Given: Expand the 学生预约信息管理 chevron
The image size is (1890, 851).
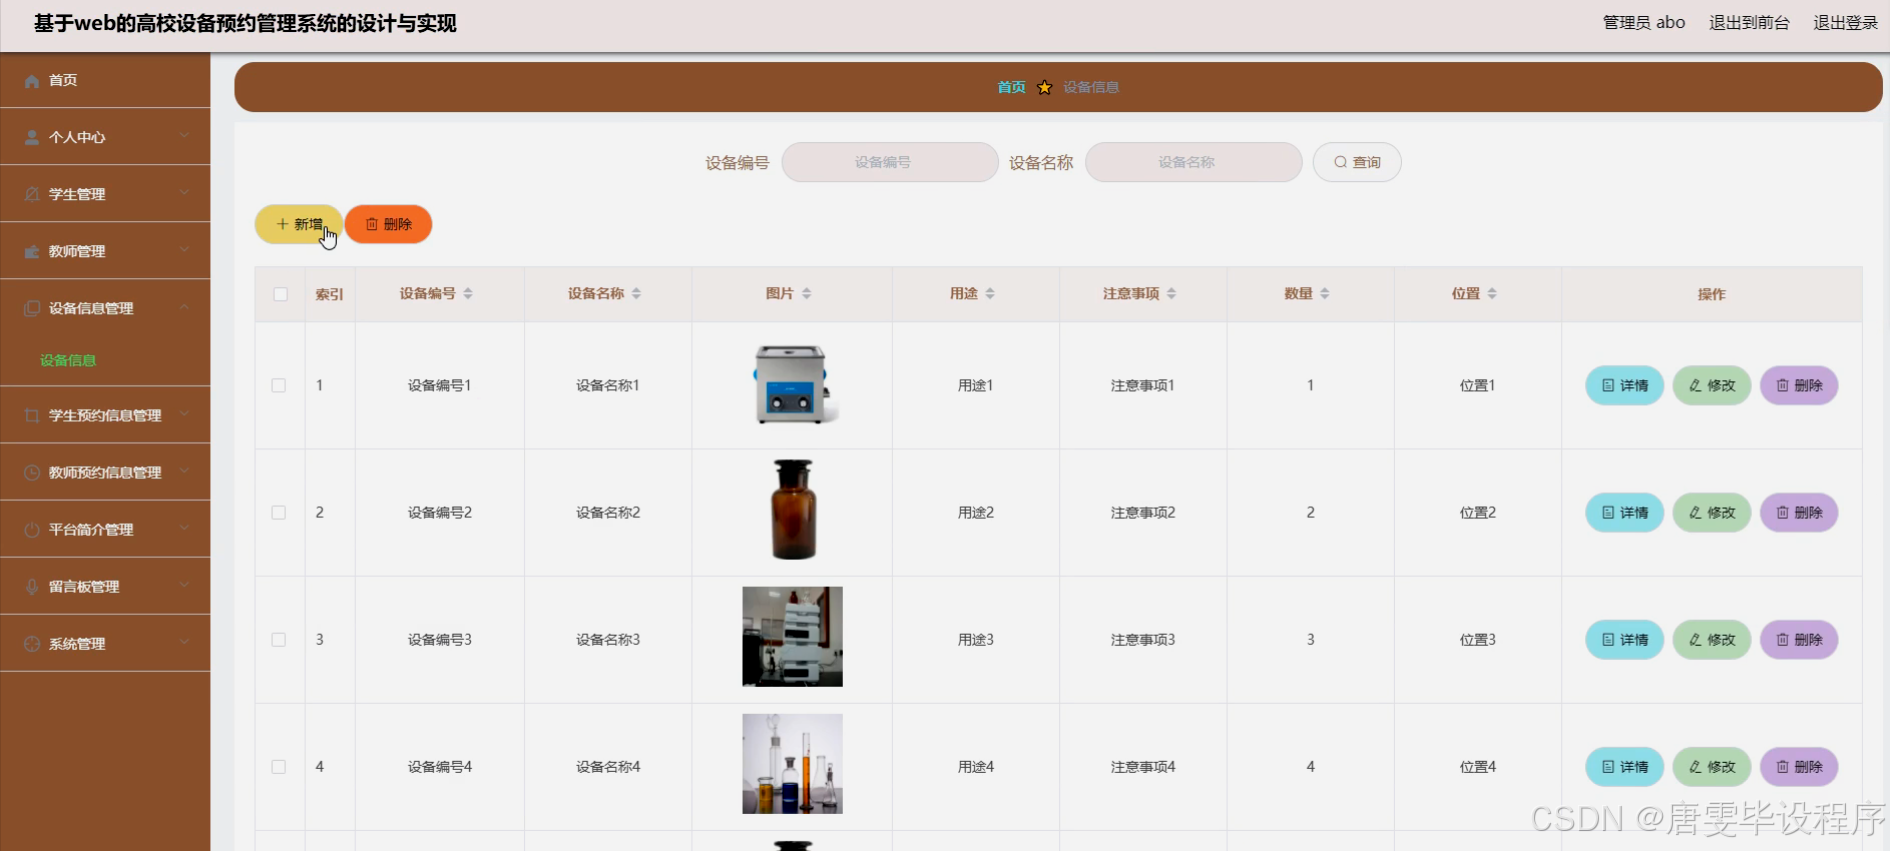Looking at the screenshot, I should pyautogui.click(x=184, y=414).
